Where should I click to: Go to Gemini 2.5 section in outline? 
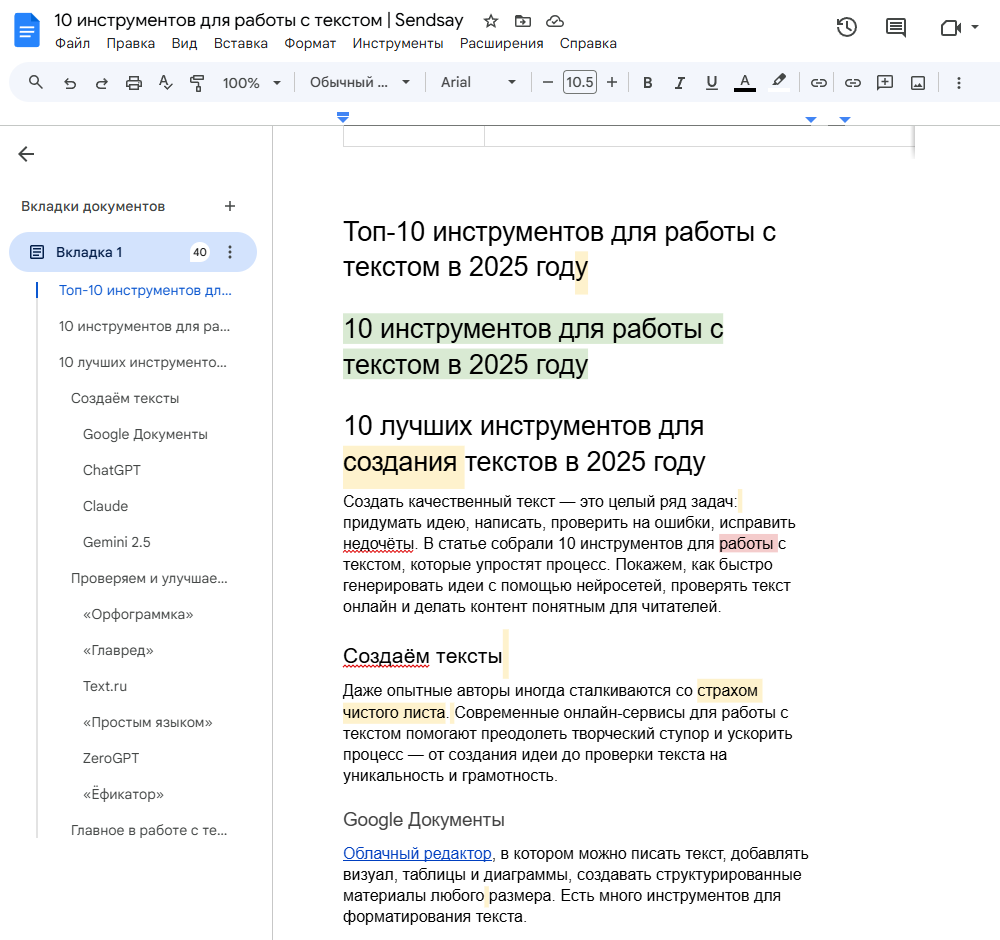pyautogui.click(x=117, y=542)
